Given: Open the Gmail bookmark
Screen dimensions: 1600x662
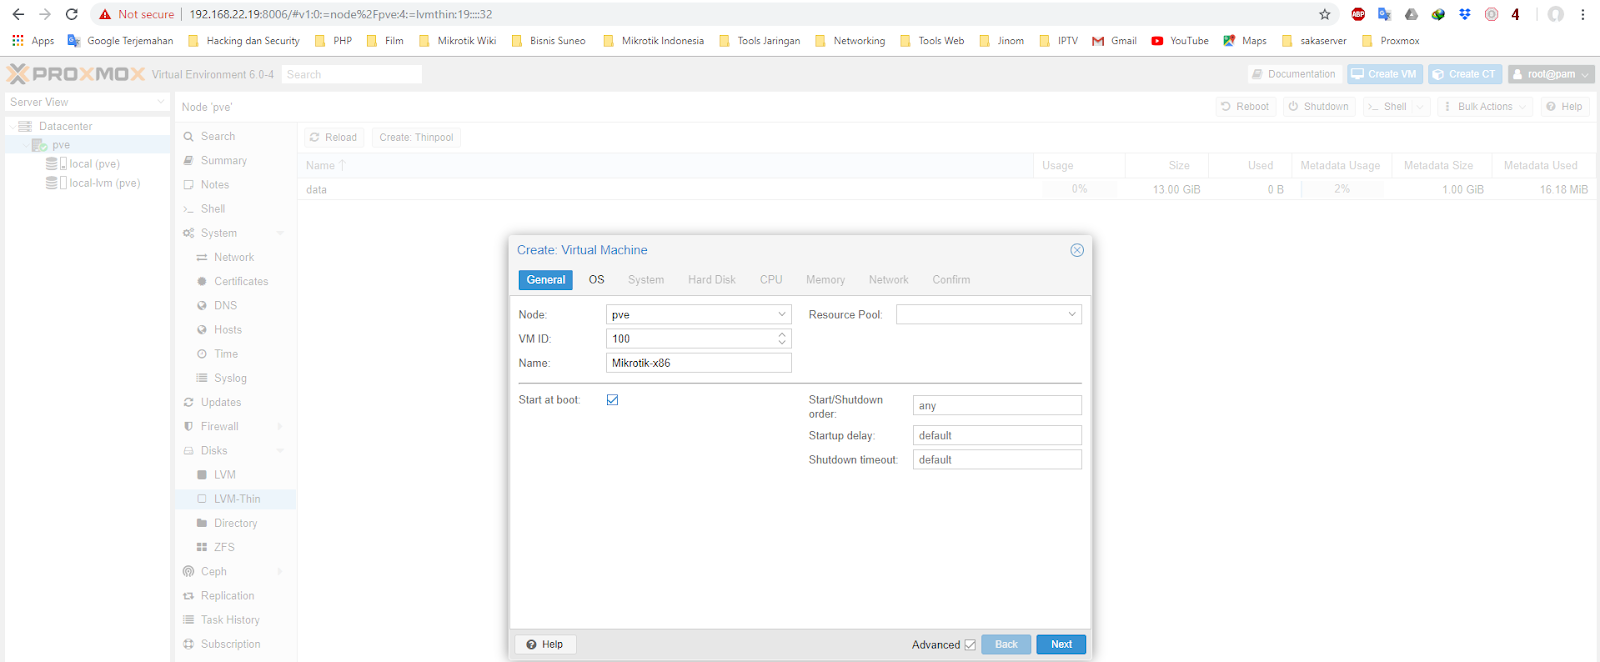Looking at the screenshot, I should point(1114,41).
